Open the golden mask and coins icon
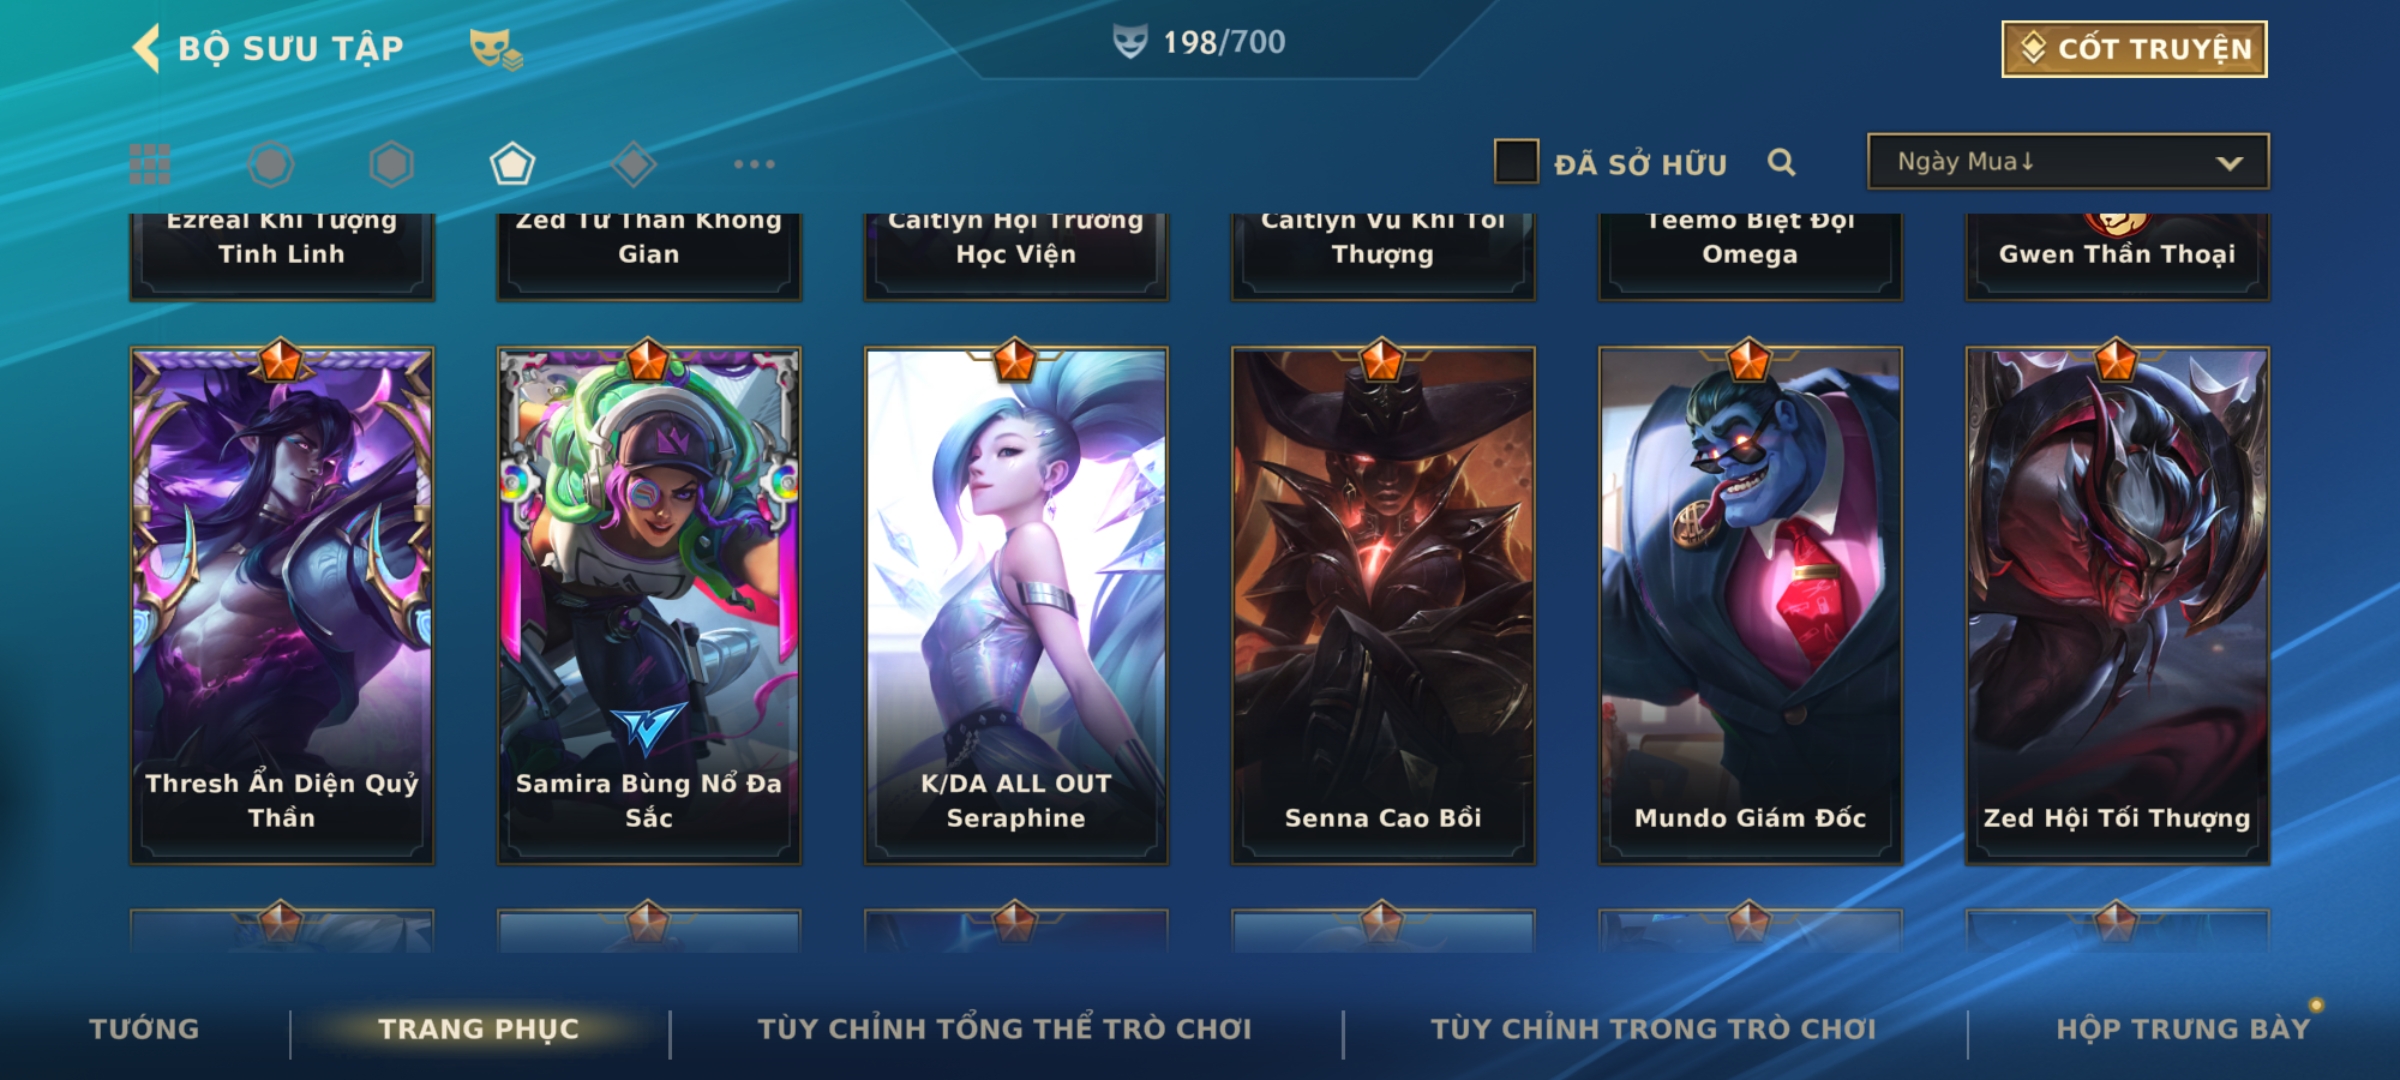 [x=496, y=48]
